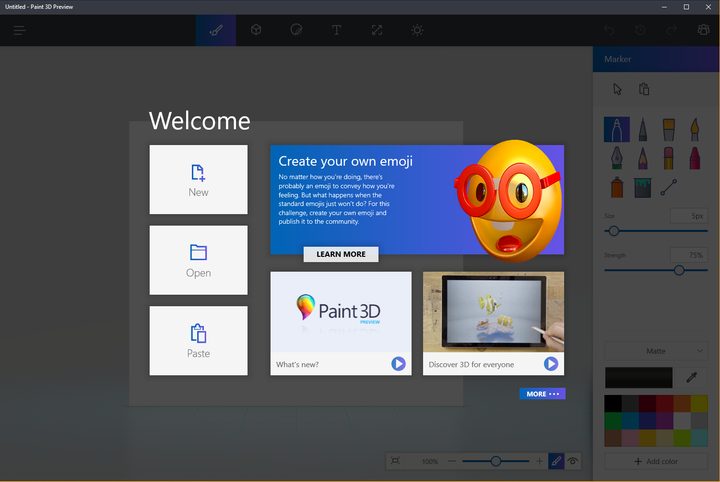Screen dimensions: 720x482
Task: Click the LEARN MORE button
Action: click(341, 254)
